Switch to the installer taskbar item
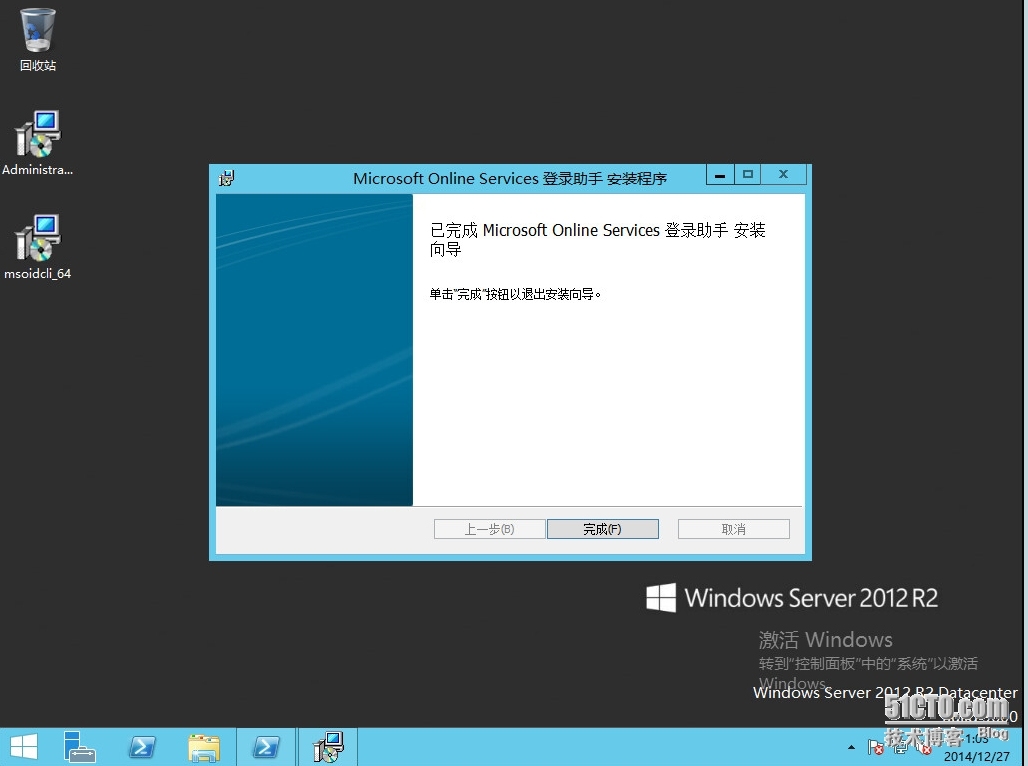The width and height of the screenshot is (1028, 766). point(328,747)
